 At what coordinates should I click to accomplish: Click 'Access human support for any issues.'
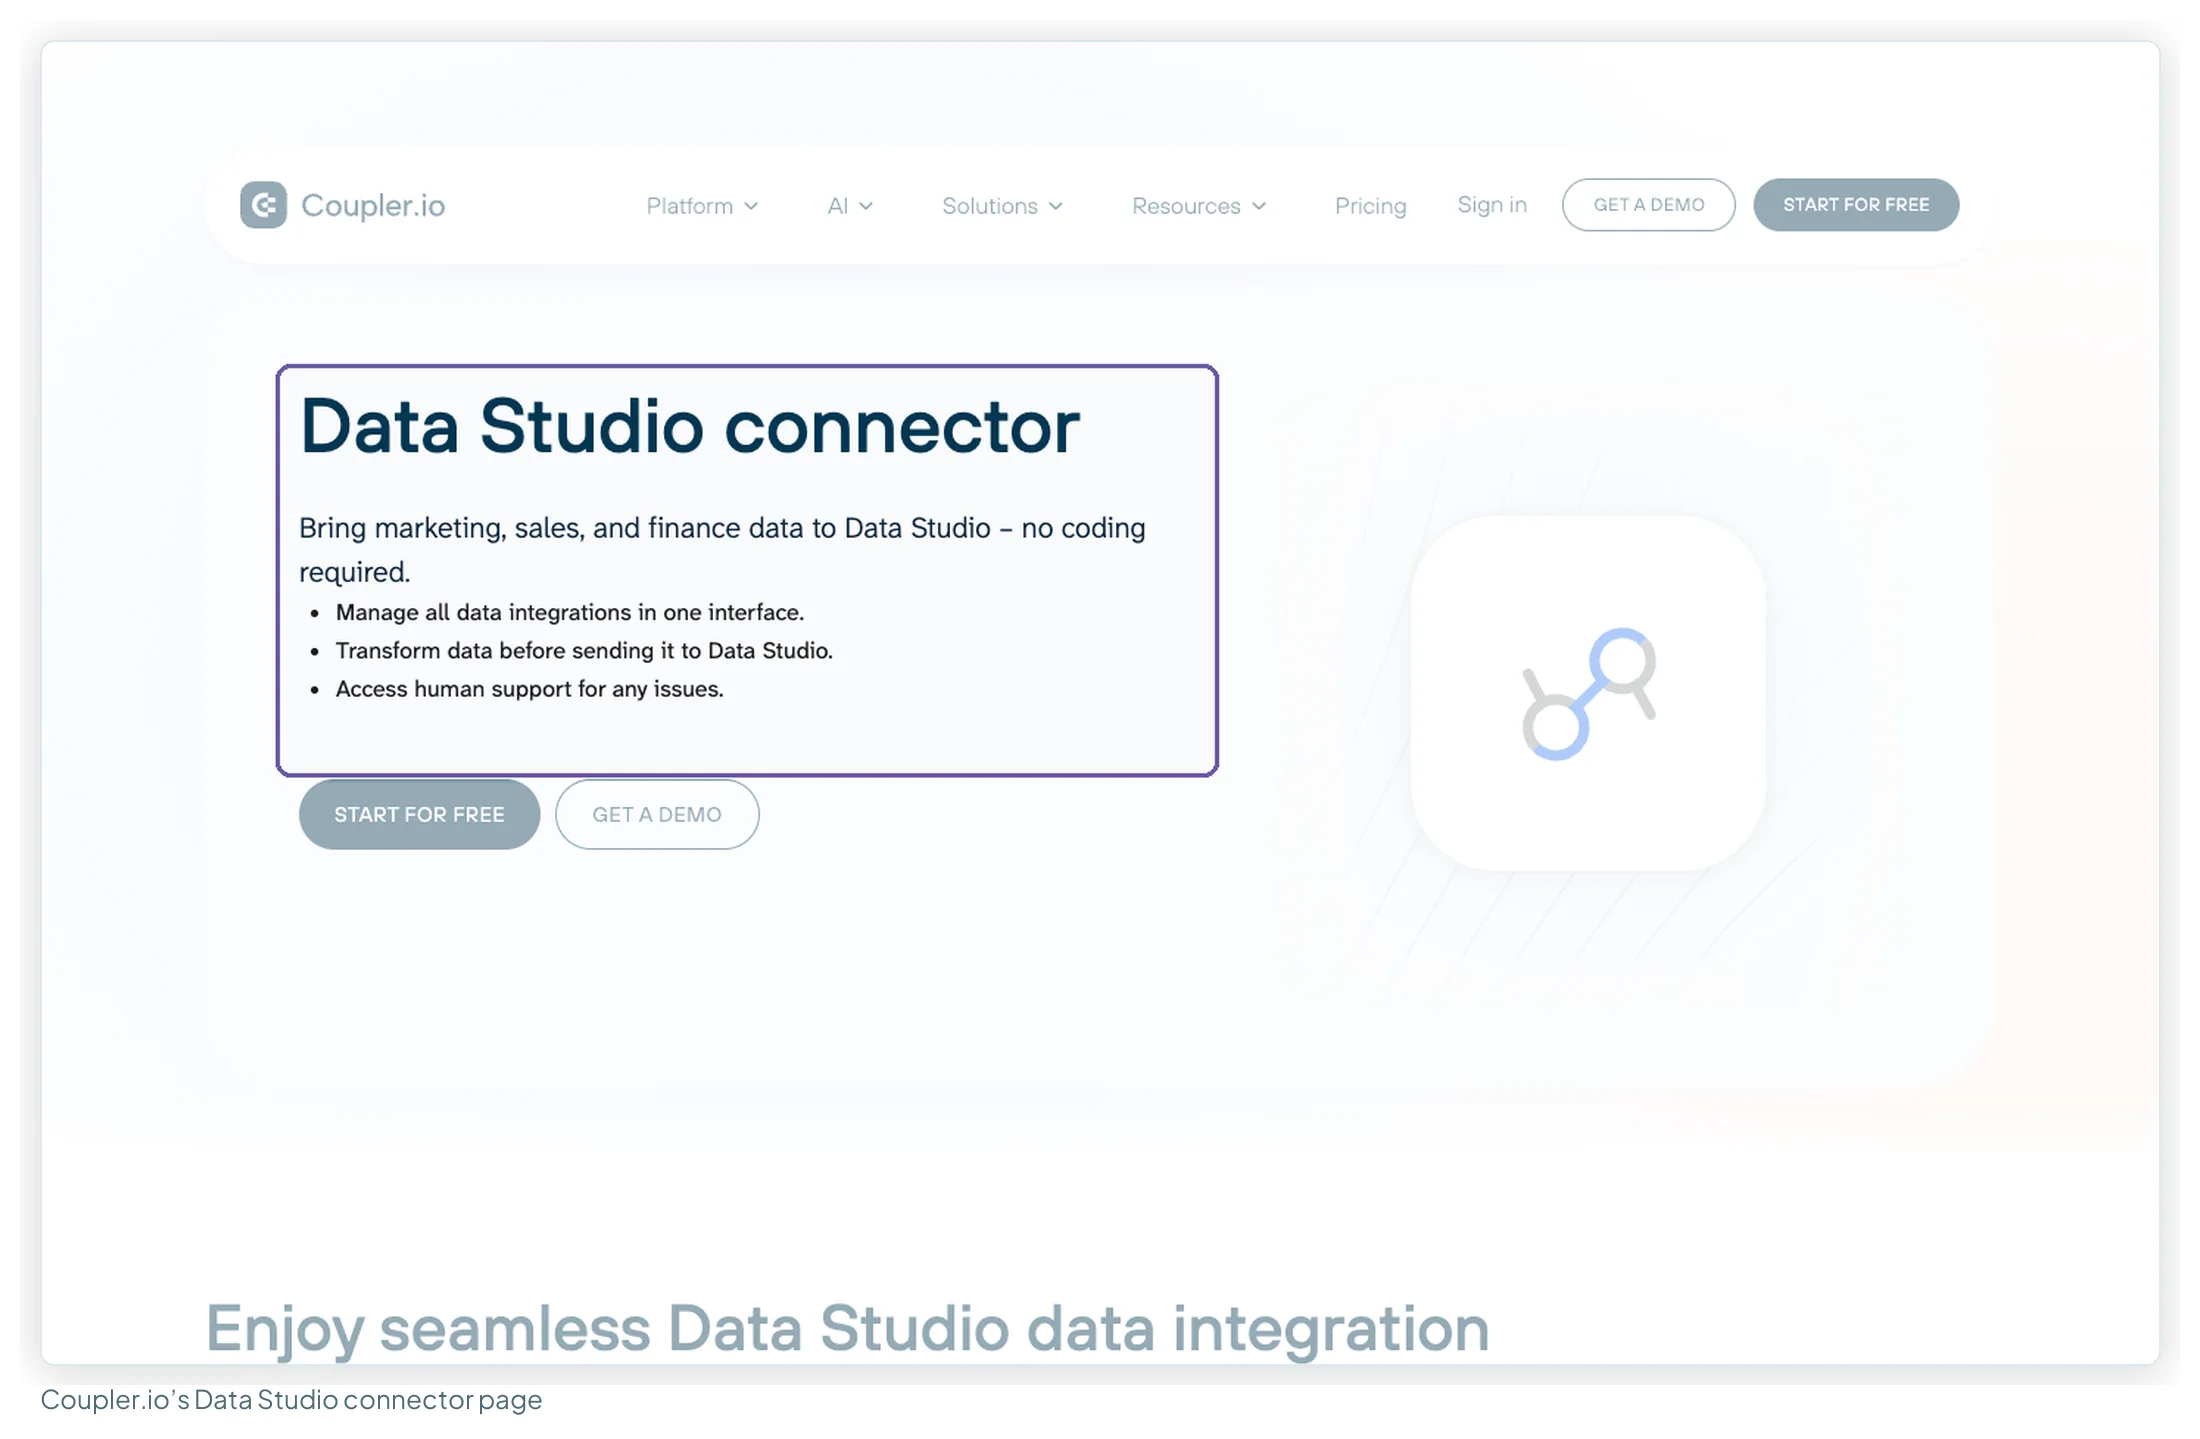[529, 689]
